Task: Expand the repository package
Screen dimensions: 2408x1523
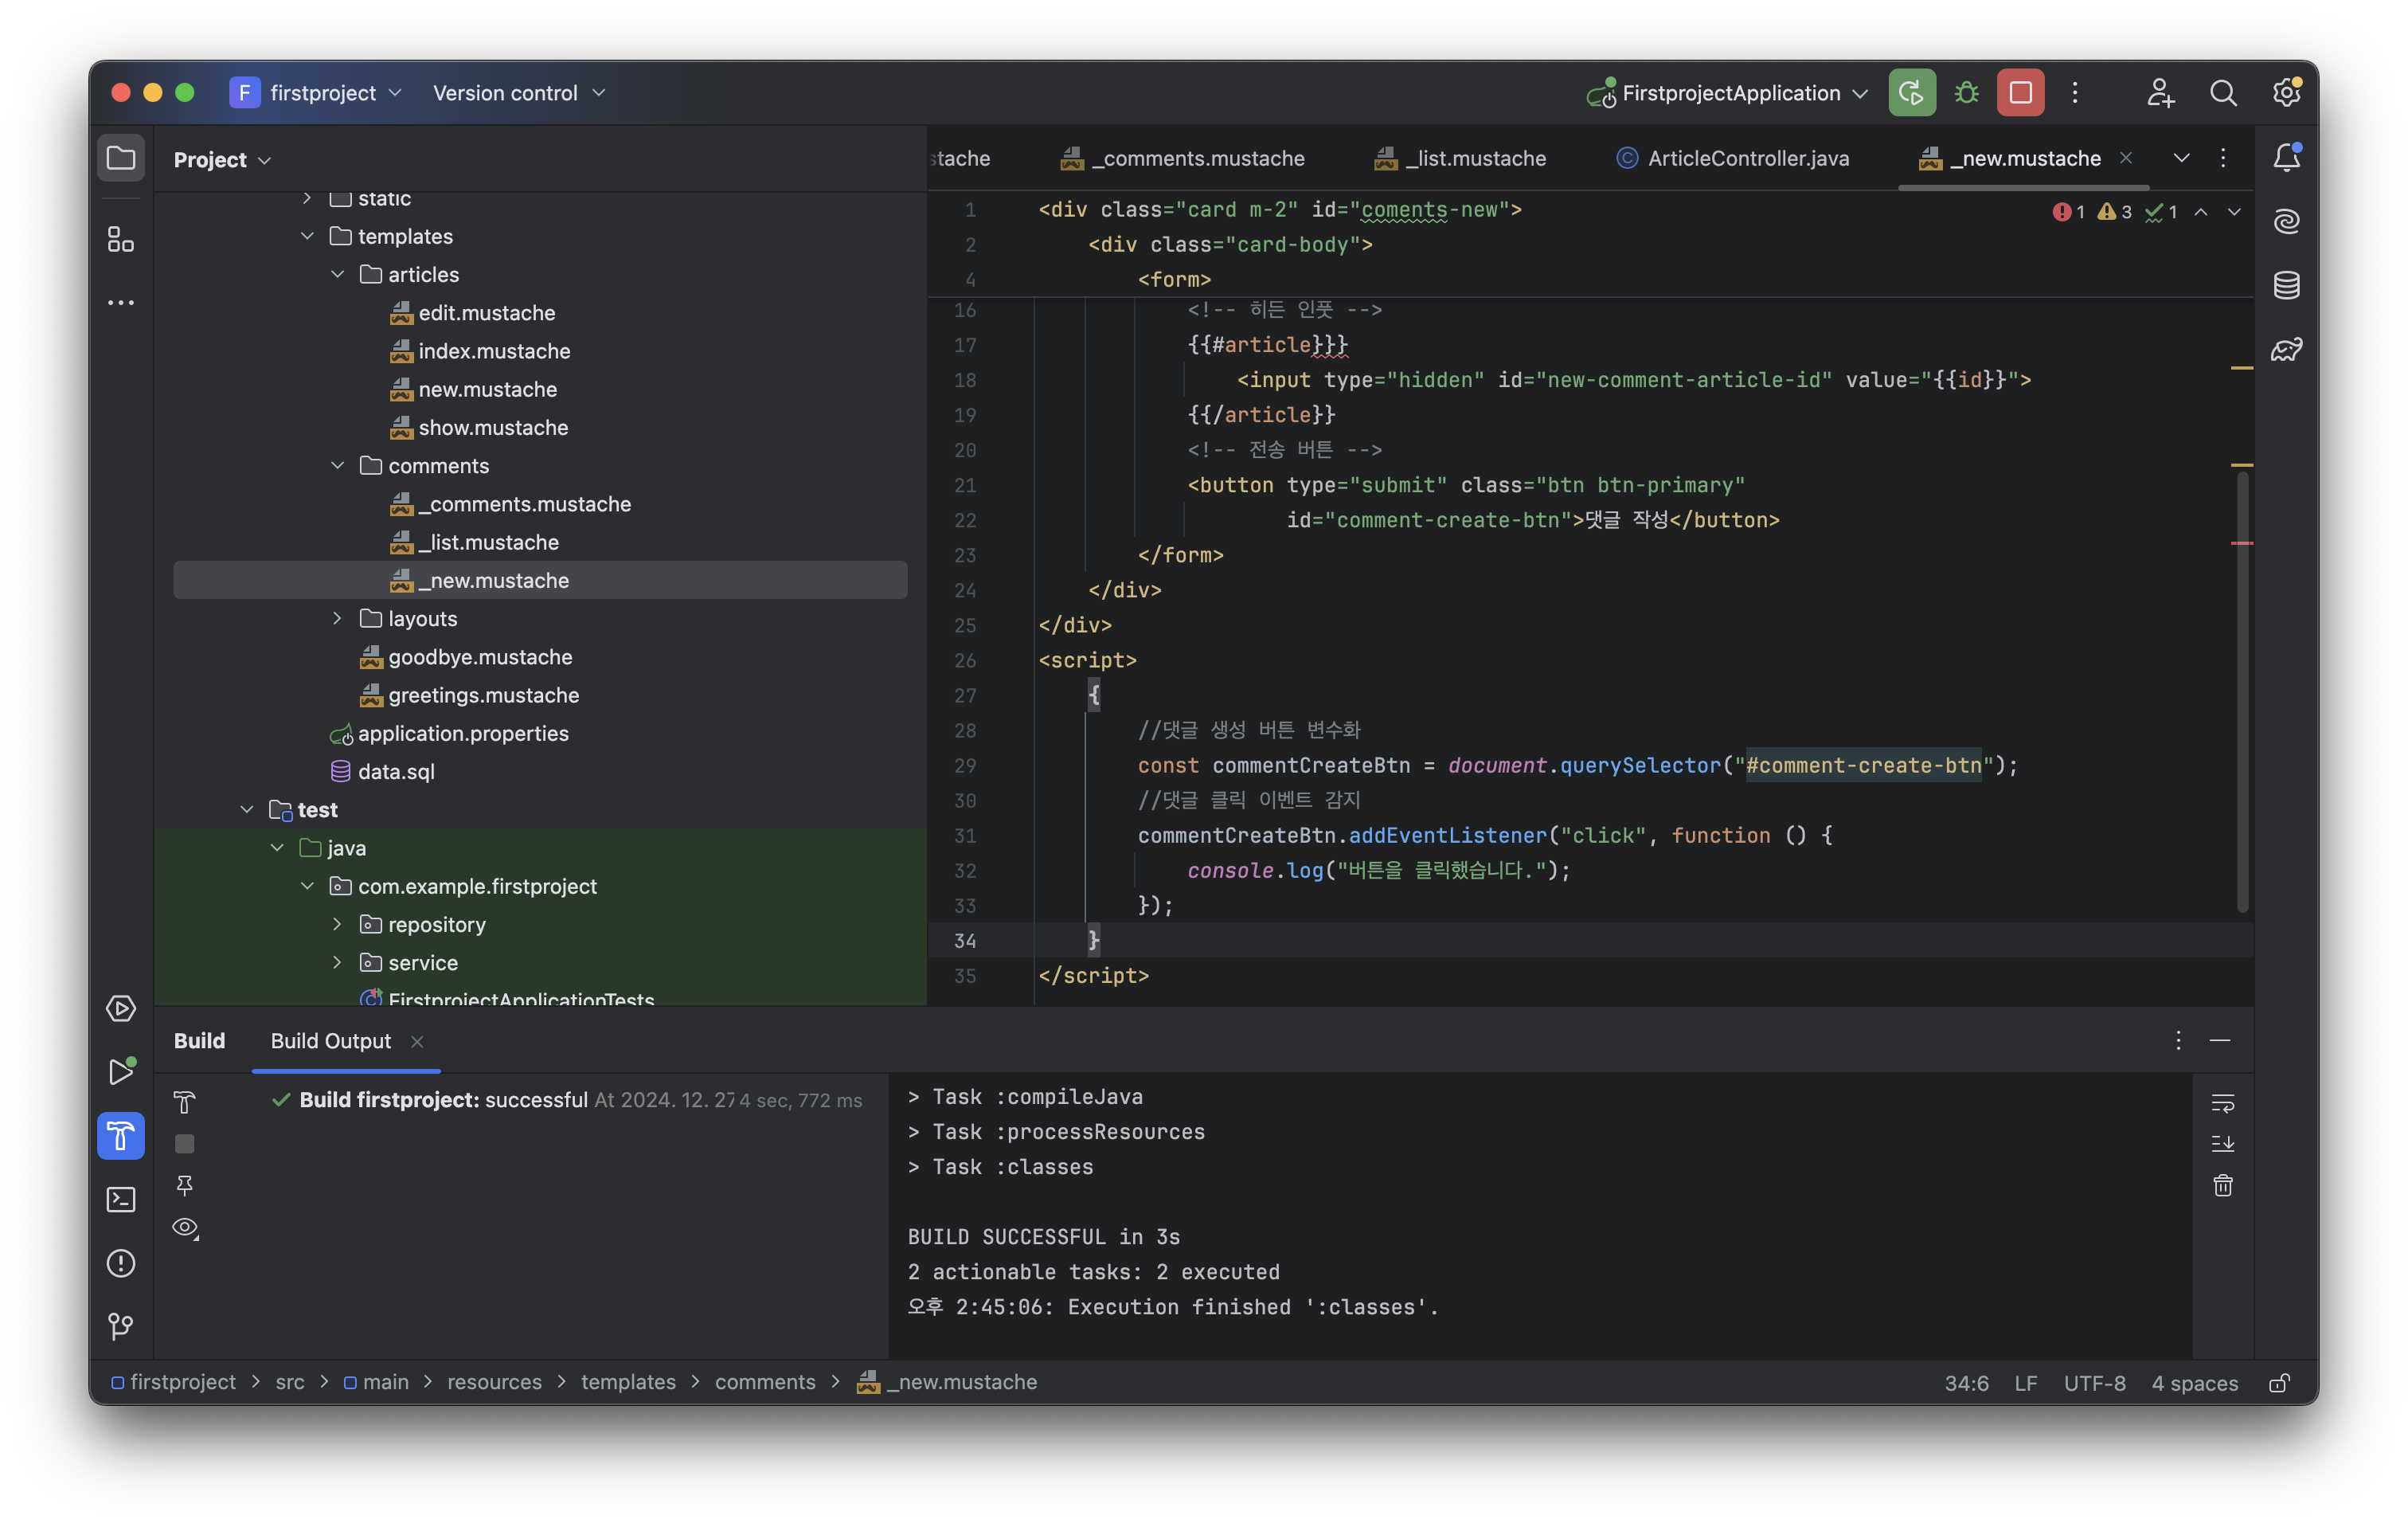Action: [338, 925]
